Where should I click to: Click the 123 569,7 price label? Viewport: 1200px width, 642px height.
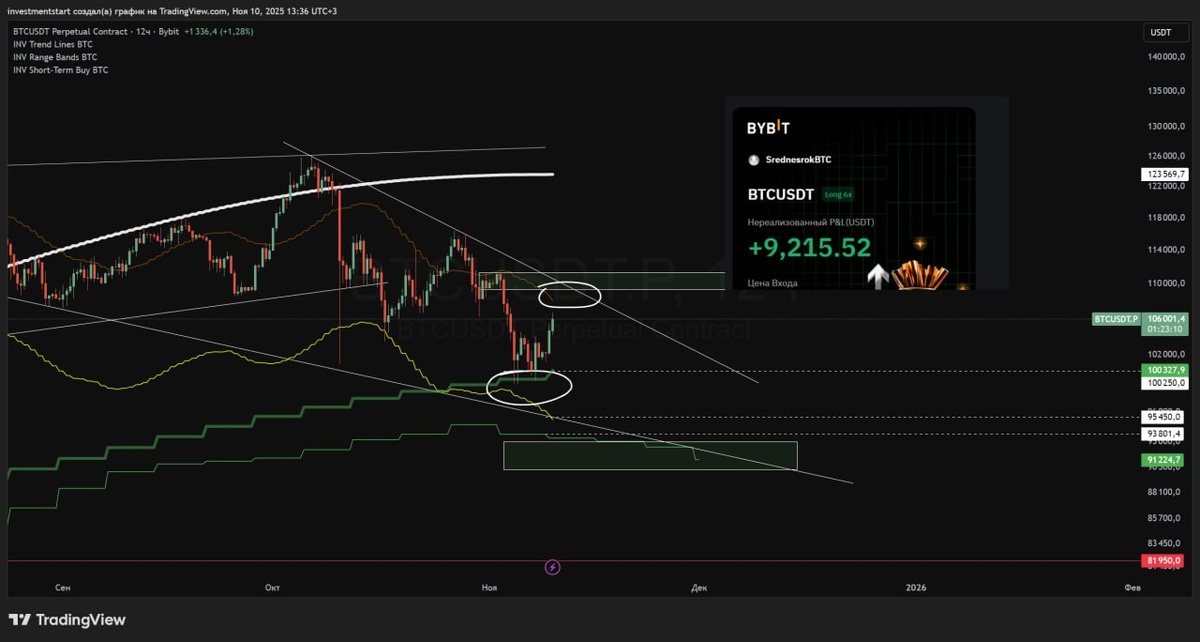(1166, 174)
